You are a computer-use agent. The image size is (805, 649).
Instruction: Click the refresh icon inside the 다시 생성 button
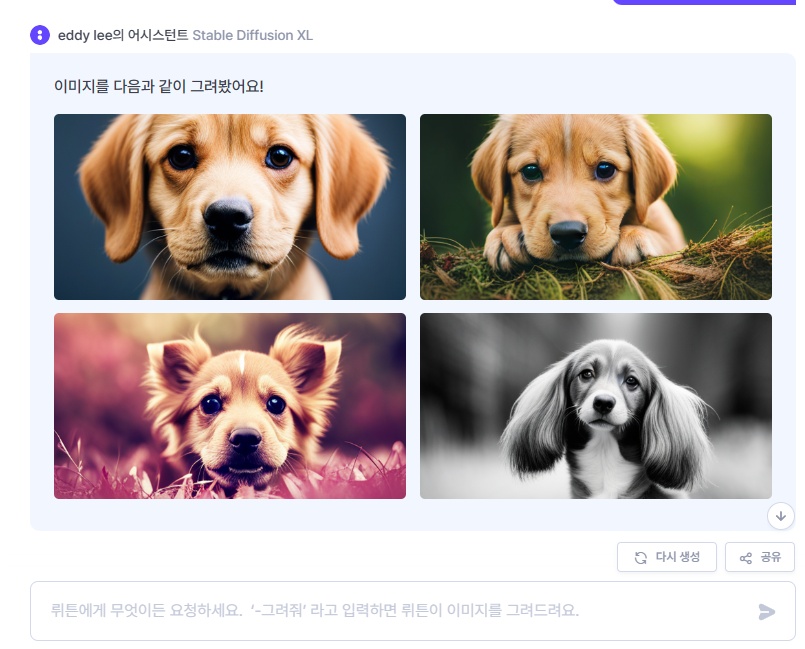click(x=640, y=557)
